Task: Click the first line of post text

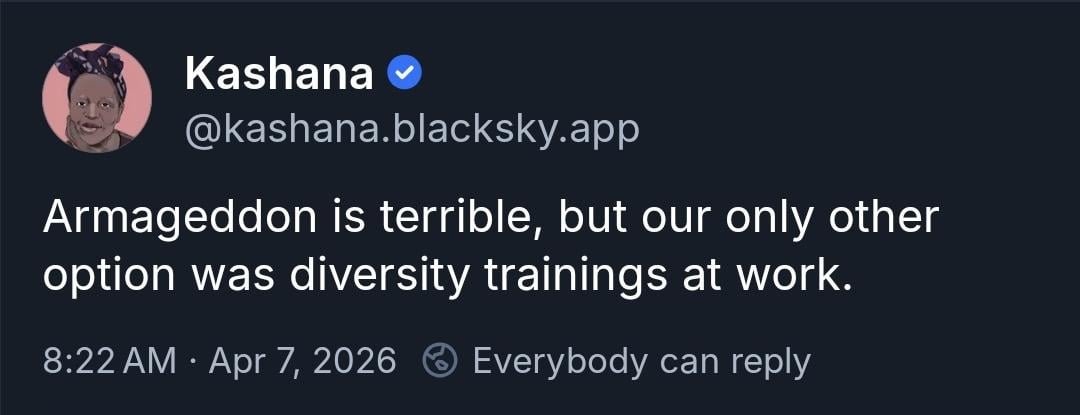Action: [490, 220]
